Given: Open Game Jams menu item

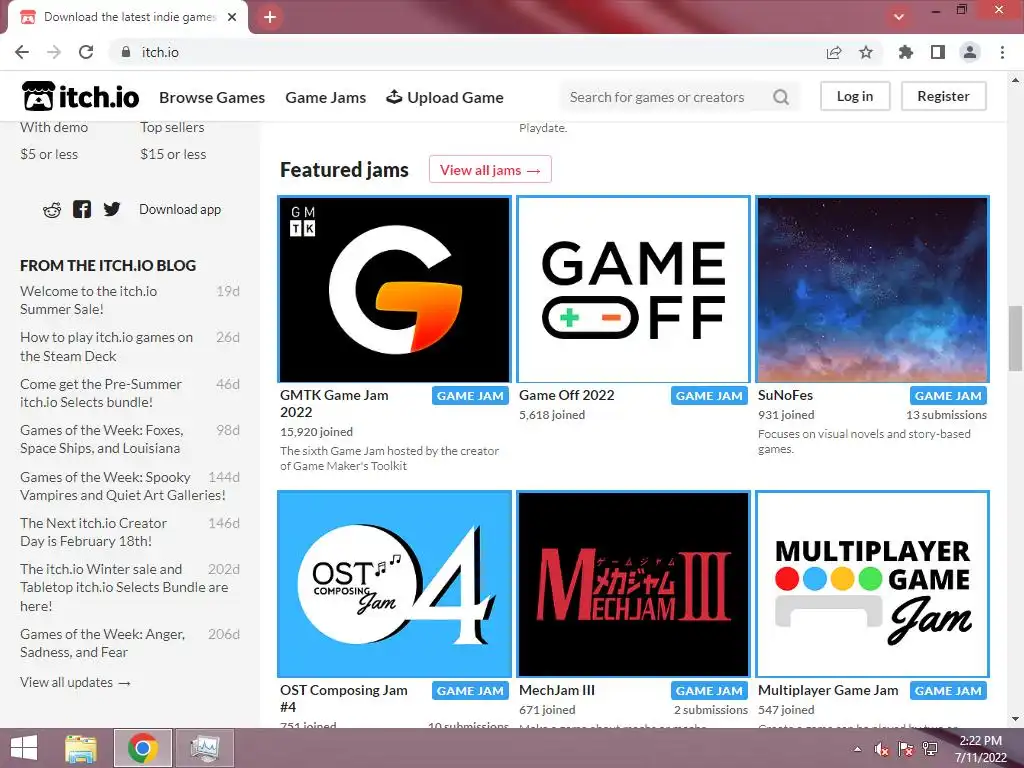Looking at the screenshot, I should (326, 97).
